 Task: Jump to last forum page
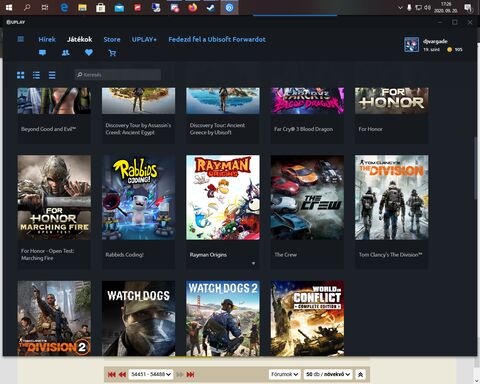[x=190, y=374]
